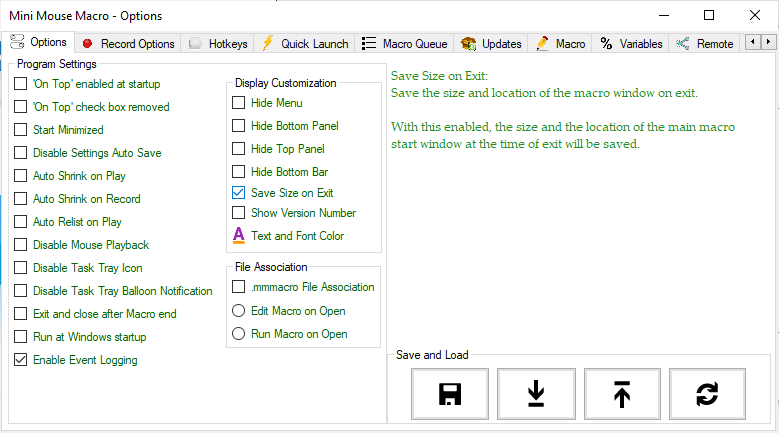Enable Auto Relist on Play
This screenshot has width=779, height=433.
20,221
